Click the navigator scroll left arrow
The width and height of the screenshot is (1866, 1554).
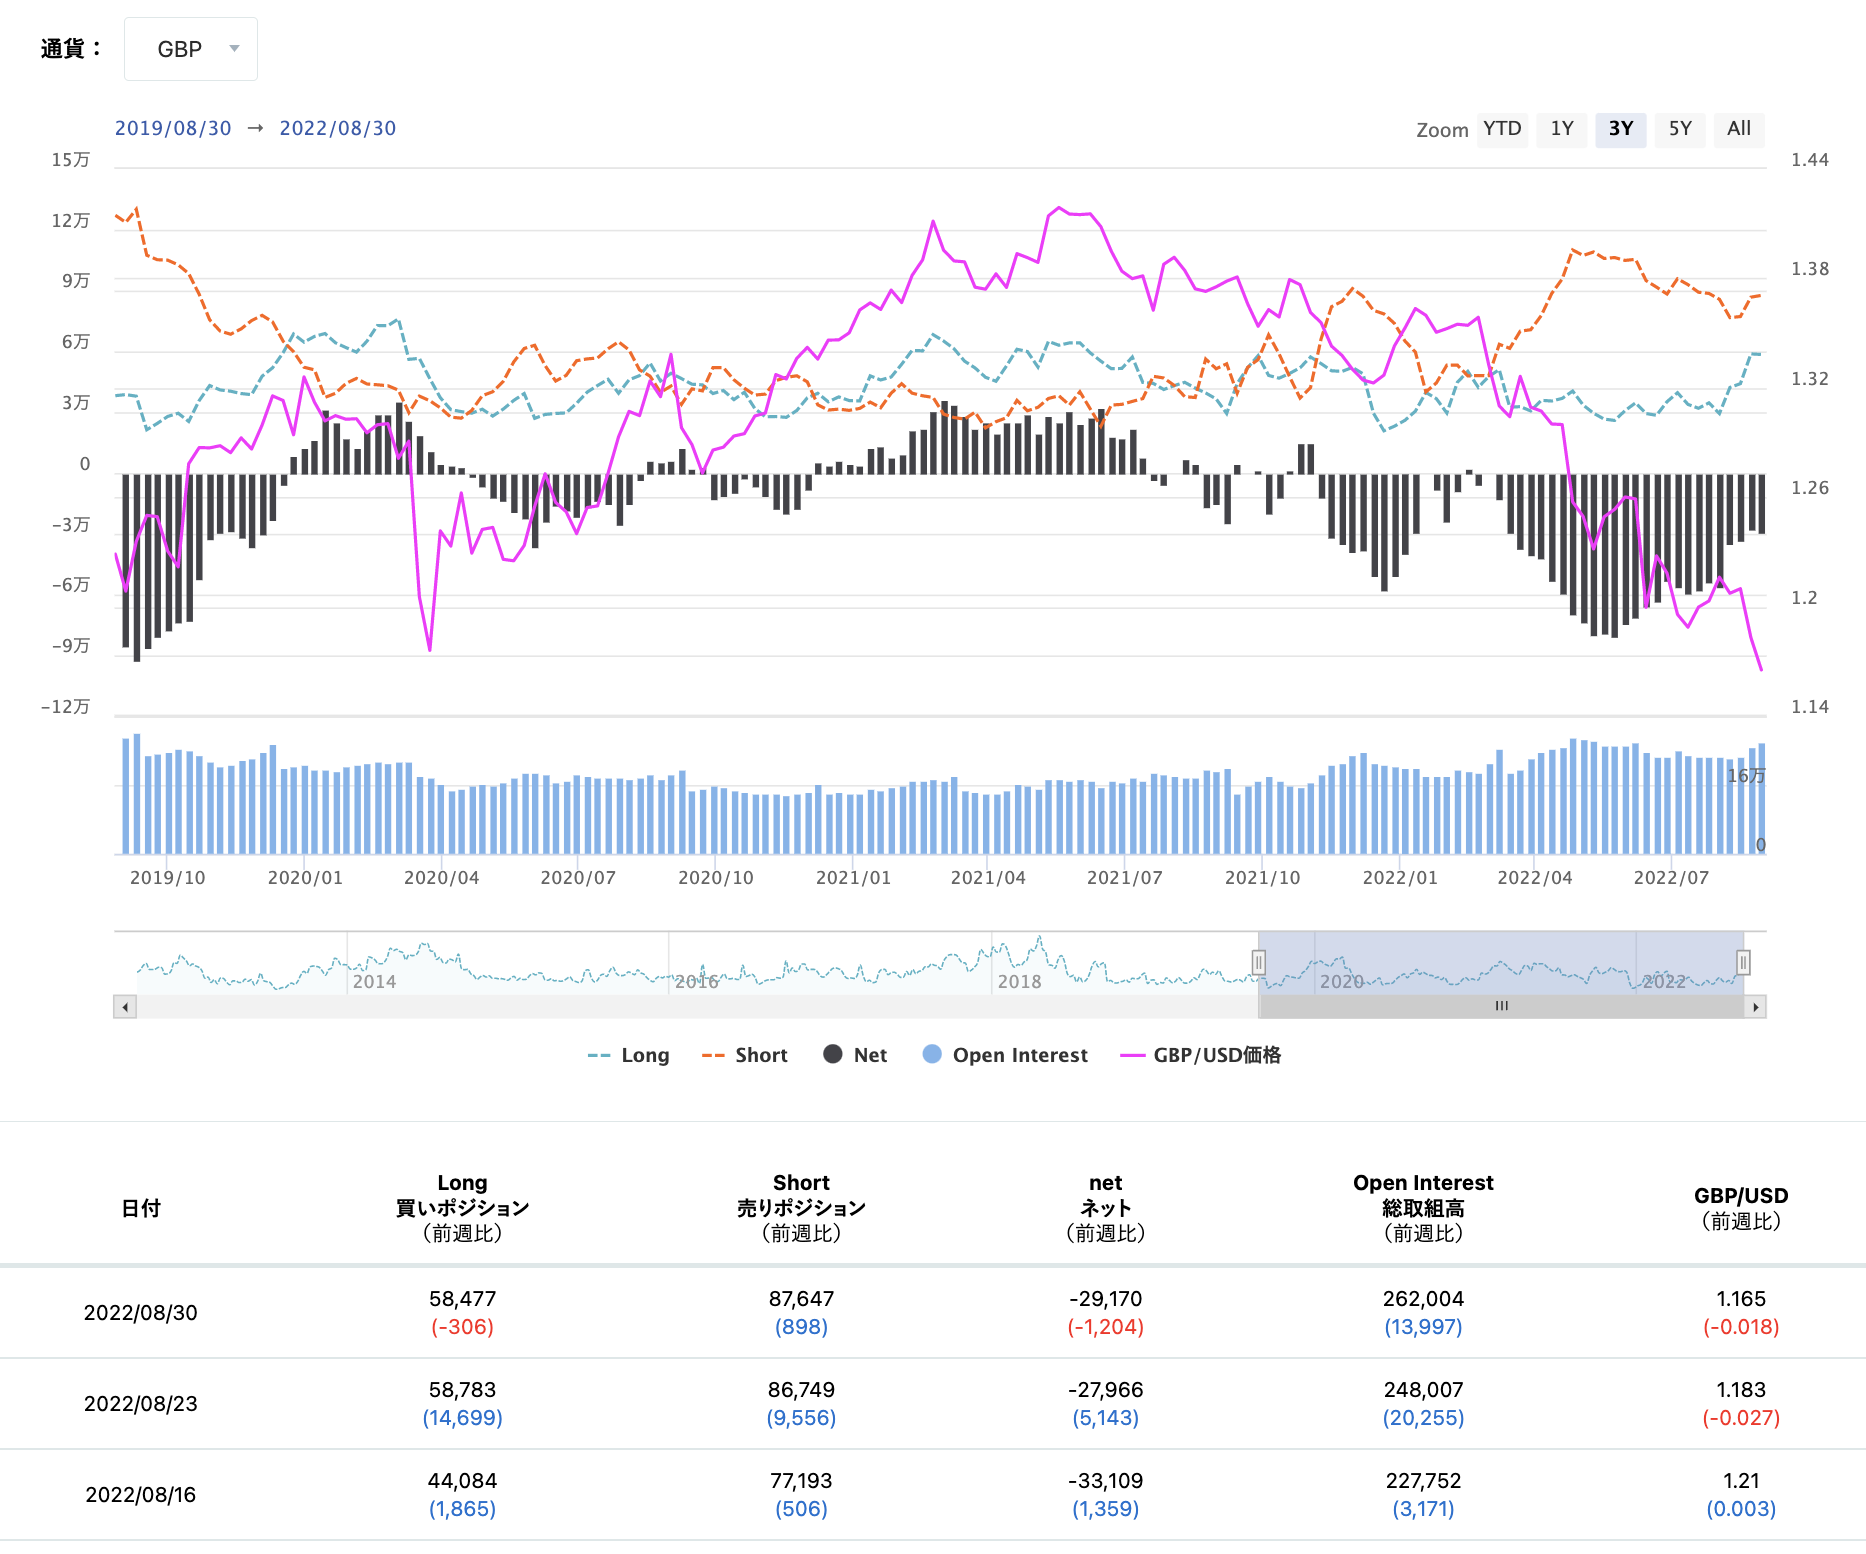click(x=125, y=1007)
